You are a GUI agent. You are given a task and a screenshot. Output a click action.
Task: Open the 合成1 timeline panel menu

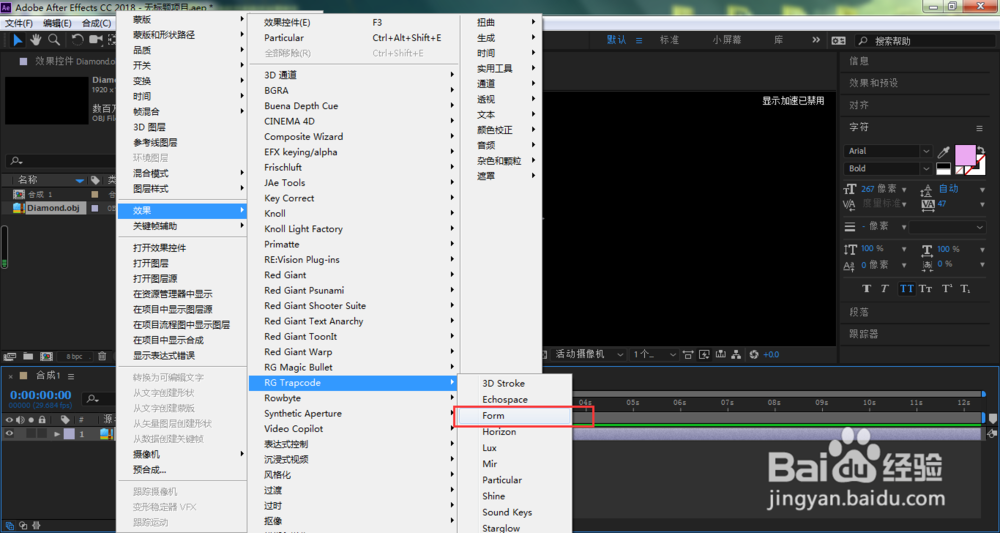(x=71, y=376)
